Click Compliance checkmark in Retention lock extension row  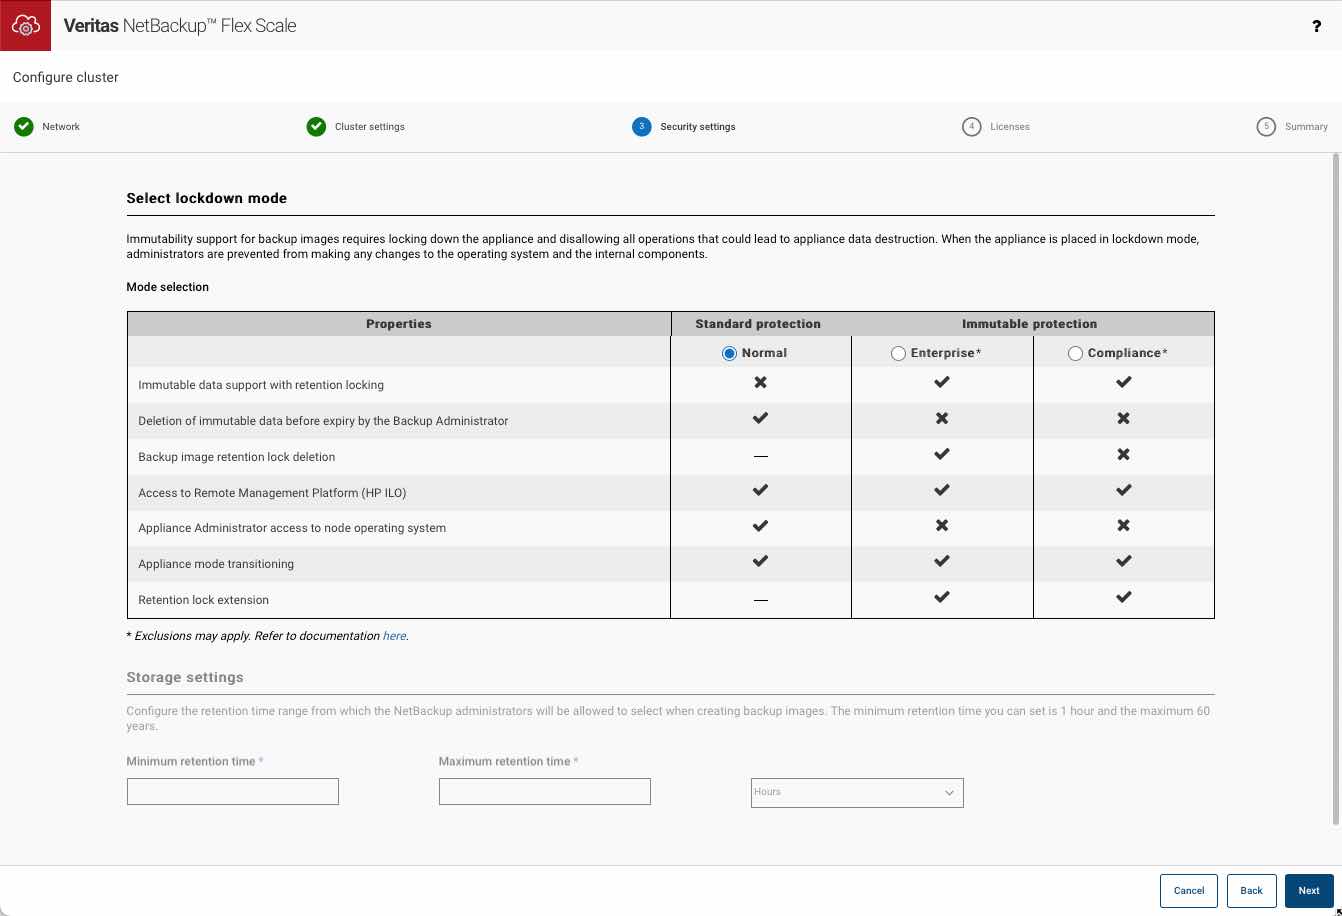click(1123, 598)
